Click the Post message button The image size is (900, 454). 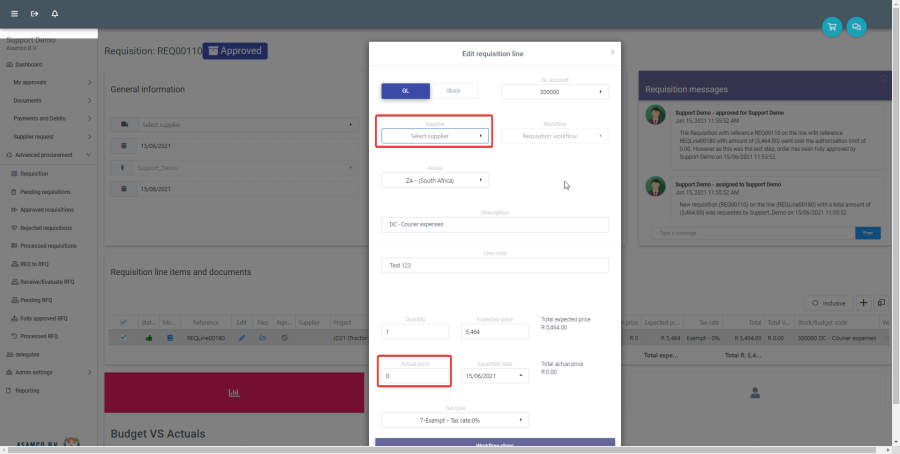pos(867,233)
